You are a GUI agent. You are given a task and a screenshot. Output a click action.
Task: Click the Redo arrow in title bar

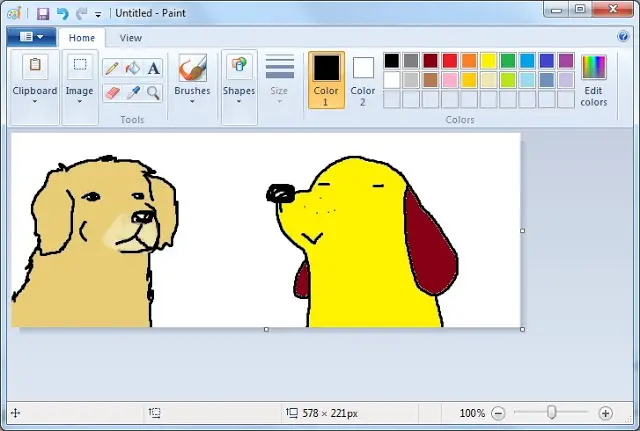click(82, 13)
